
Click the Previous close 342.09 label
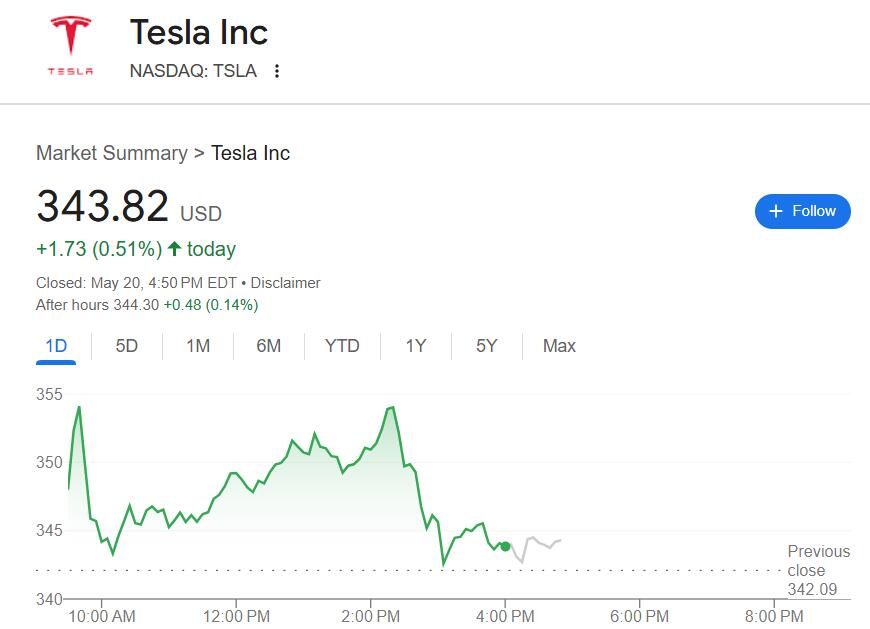click(x=818, y=570)
